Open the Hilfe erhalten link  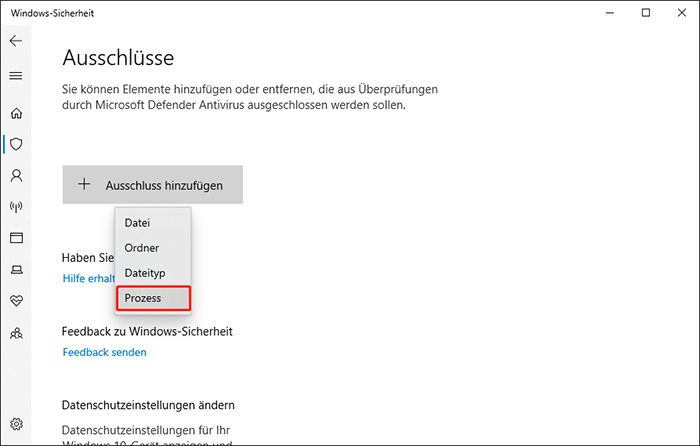pyautogui.click(x=88, y=278)
